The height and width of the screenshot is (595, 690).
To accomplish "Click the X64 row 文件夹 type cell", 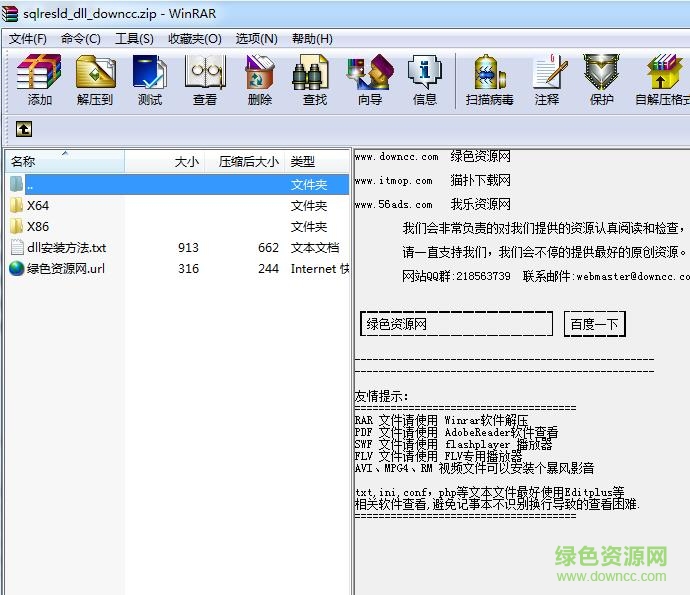I will (x=309, y=206).
